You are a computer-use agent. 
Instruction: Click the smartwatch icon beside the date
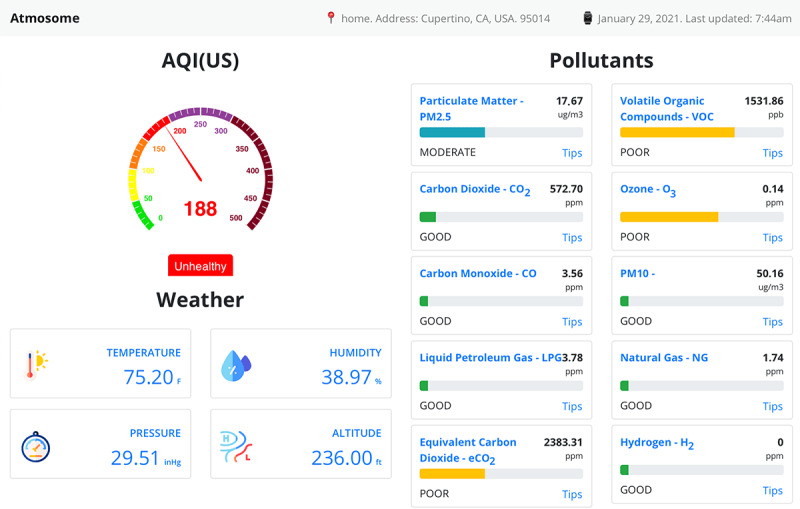[x=588, y=18]
